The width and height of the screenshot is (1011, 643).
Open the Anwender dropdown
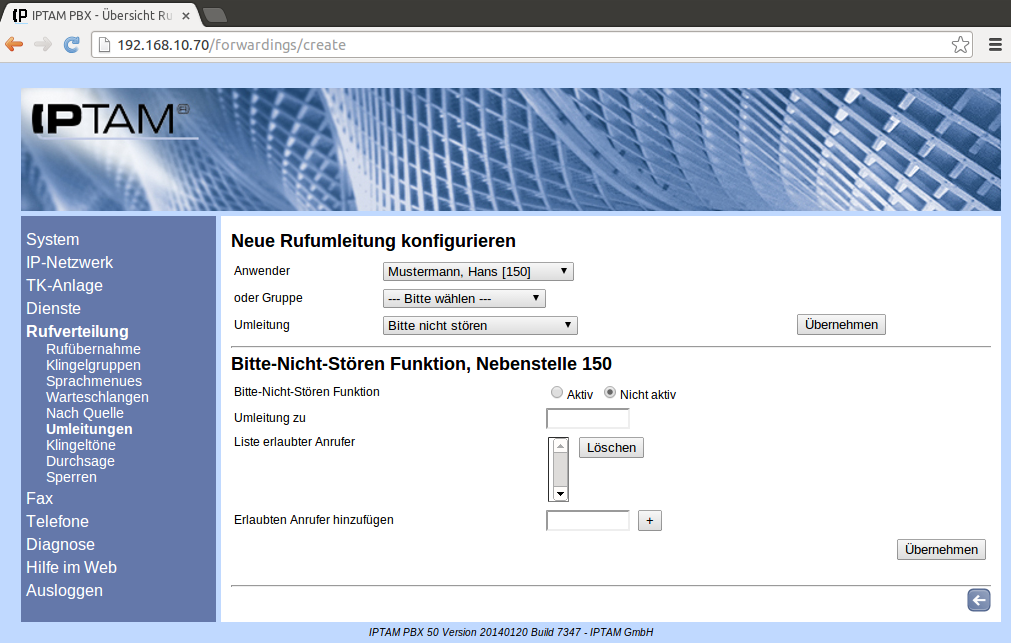coord(478,271)
